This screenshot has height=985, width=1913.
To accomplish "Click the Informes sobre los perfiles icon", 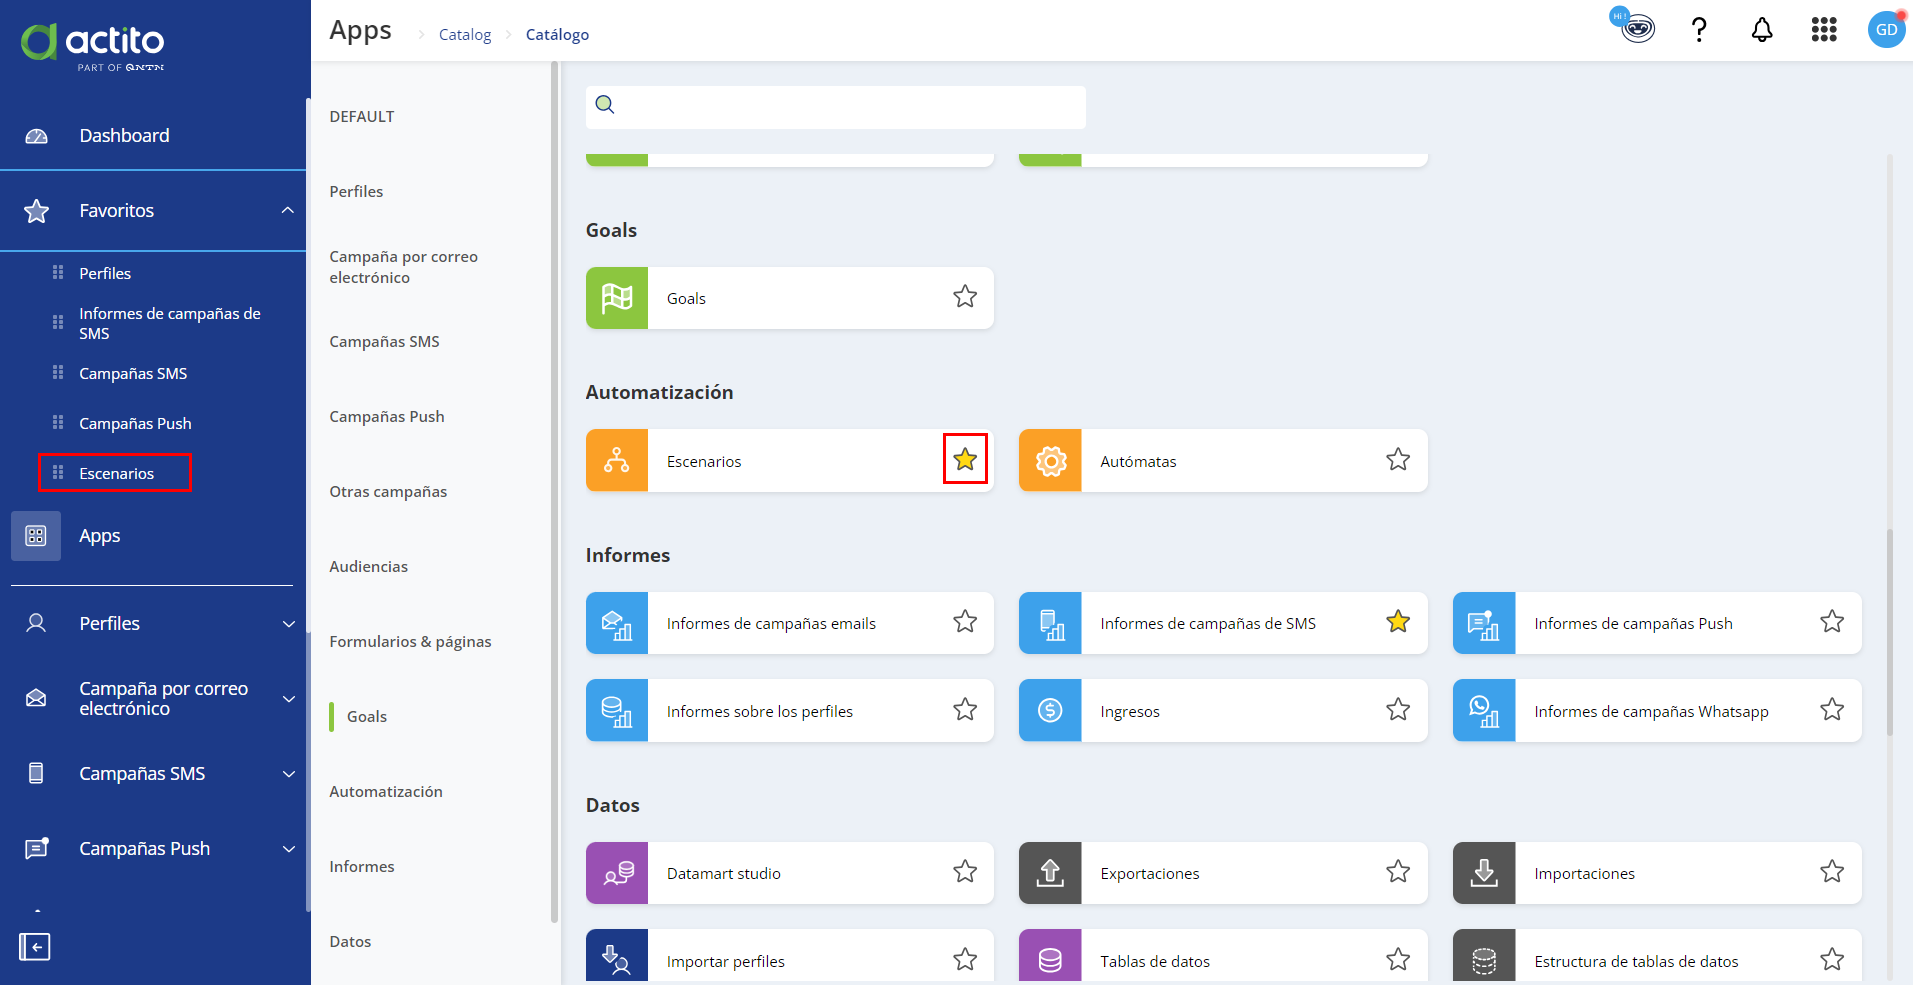I will click(x=617, y=710).
